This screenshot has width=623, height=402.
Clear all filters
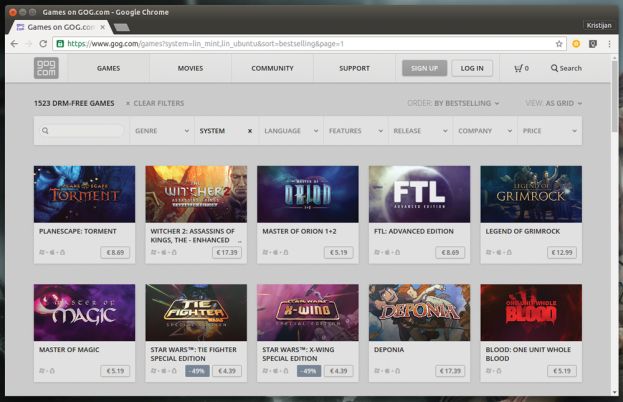point(154,103)
